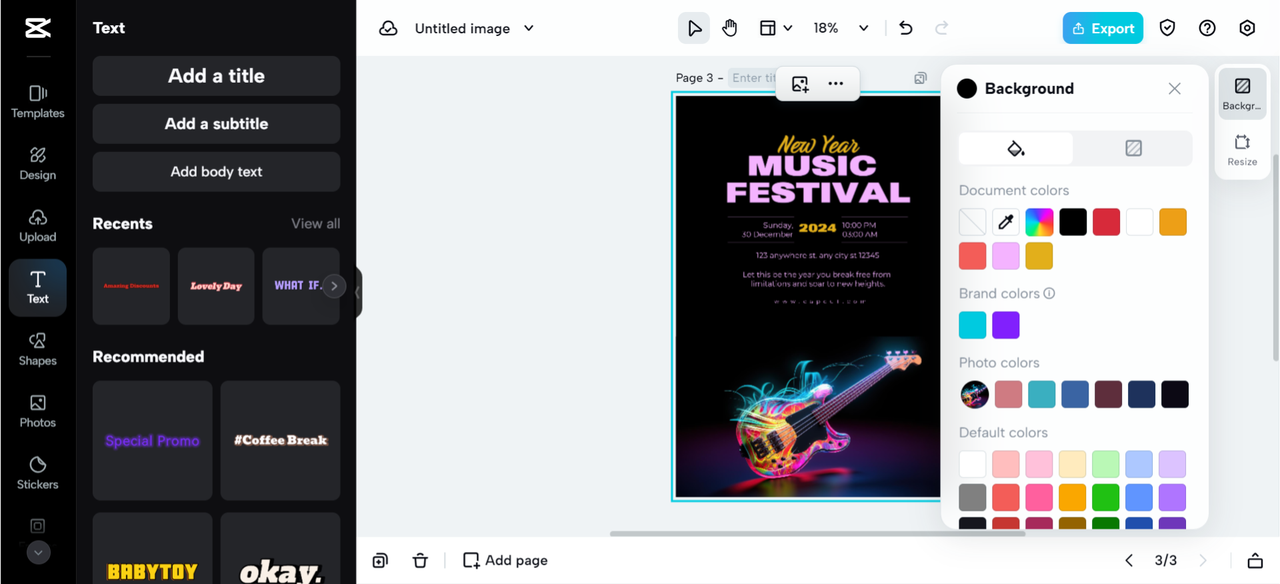Screen dimensions: 1280x584
Task: Pick color with the eyedropper tool
Action: 1006,222
